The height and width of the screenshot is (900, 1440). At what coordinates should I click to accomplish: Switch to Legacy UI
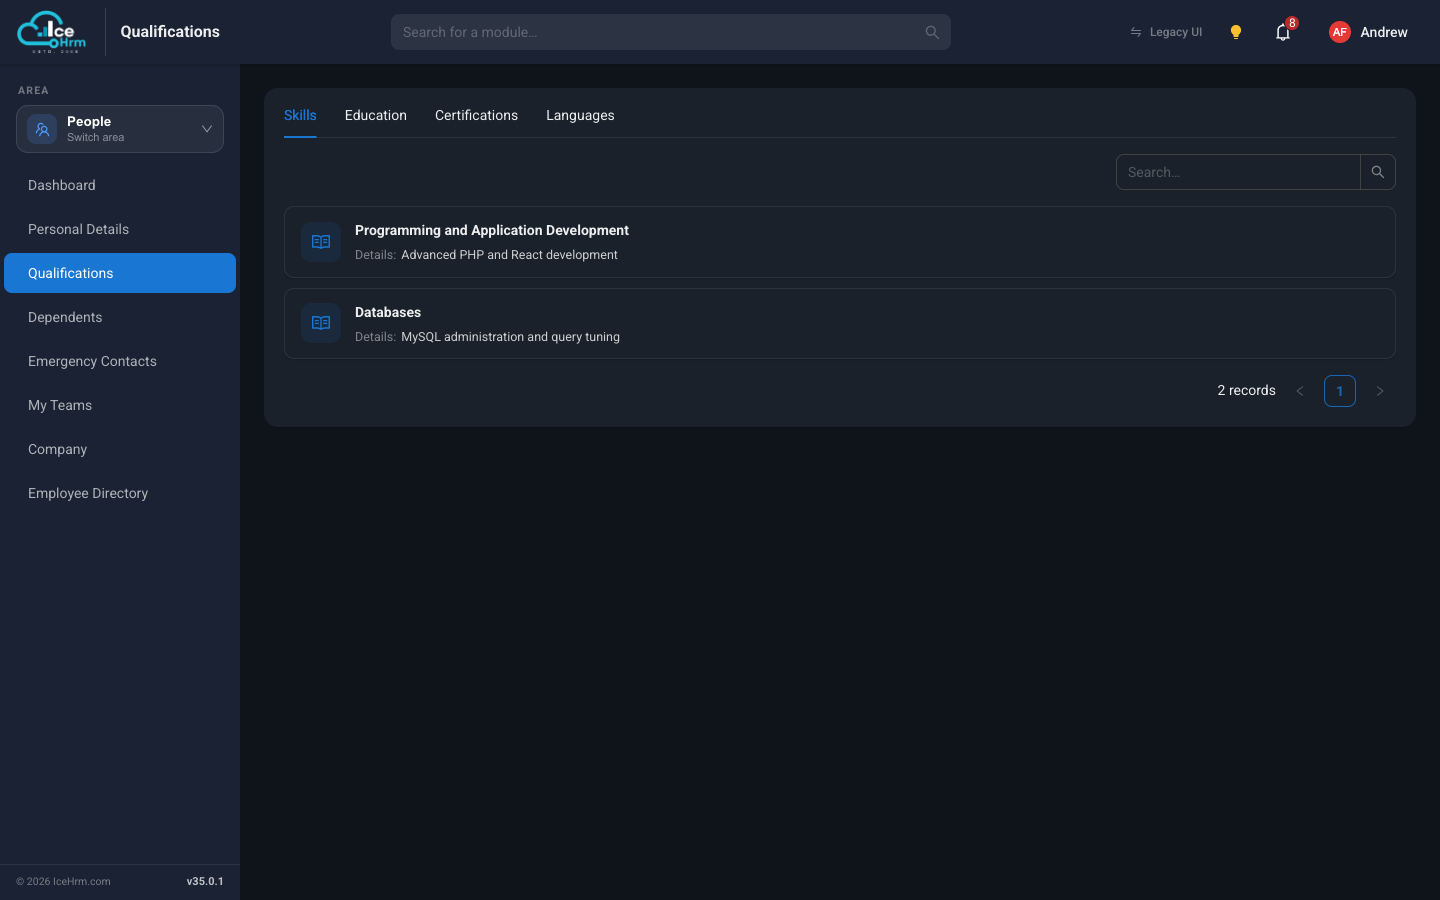pyautogui.click(x=1166, y=32)
